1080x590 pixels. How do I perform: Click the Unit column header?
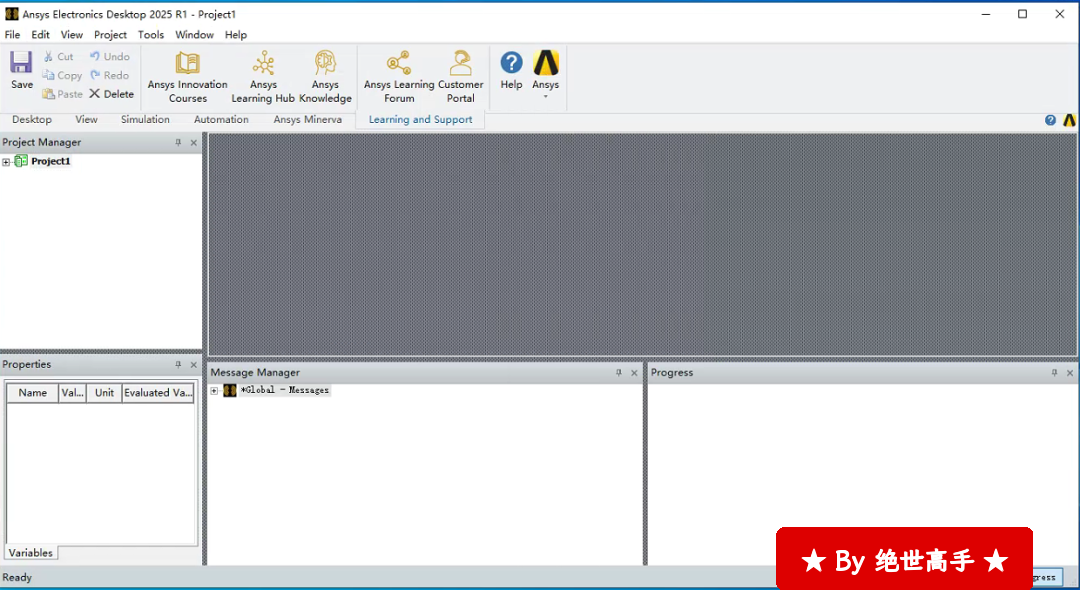pos(104,393)
